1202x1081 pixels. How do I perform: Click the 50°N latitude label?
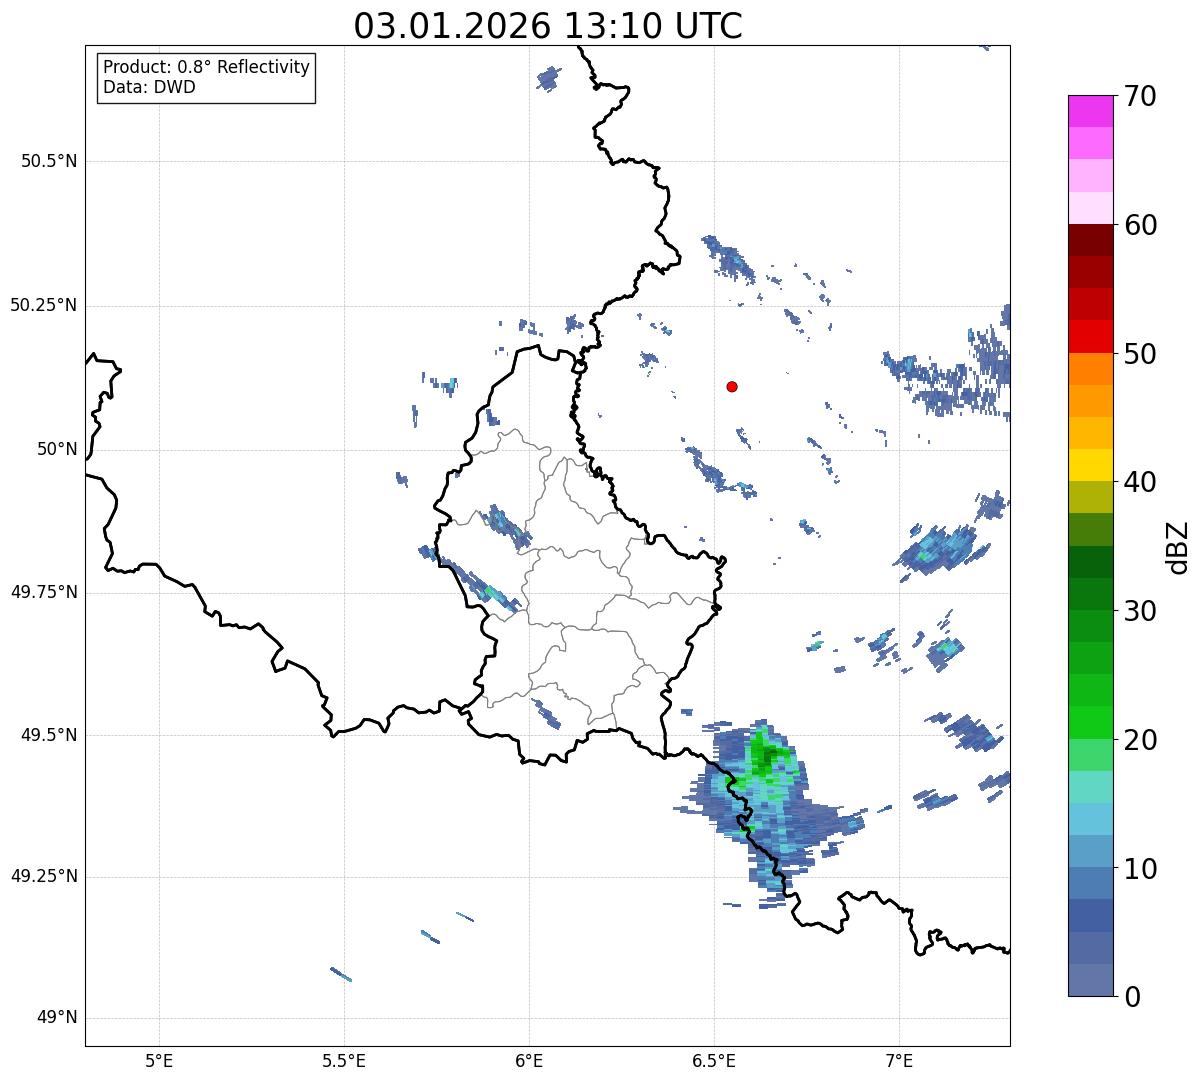[58, 449]
